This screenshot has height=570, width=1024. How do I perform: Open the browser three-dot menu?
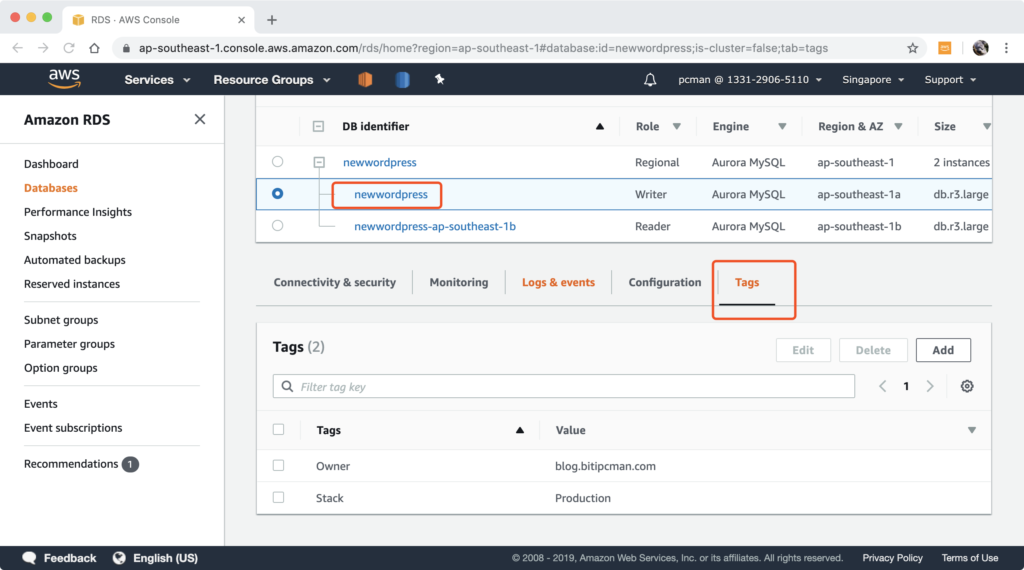tap(1006, 48)
